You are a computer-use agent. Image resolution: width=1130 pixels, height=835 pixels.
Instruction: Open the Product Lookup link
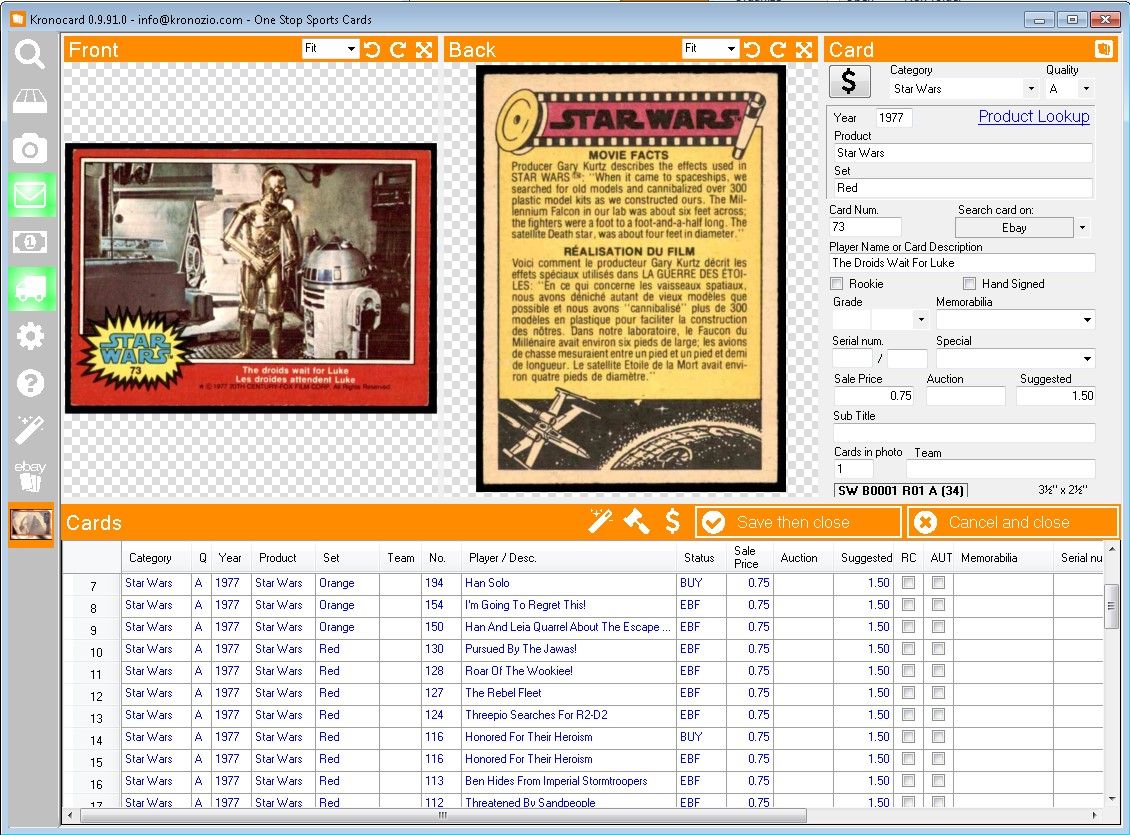tap(1033, 117)
